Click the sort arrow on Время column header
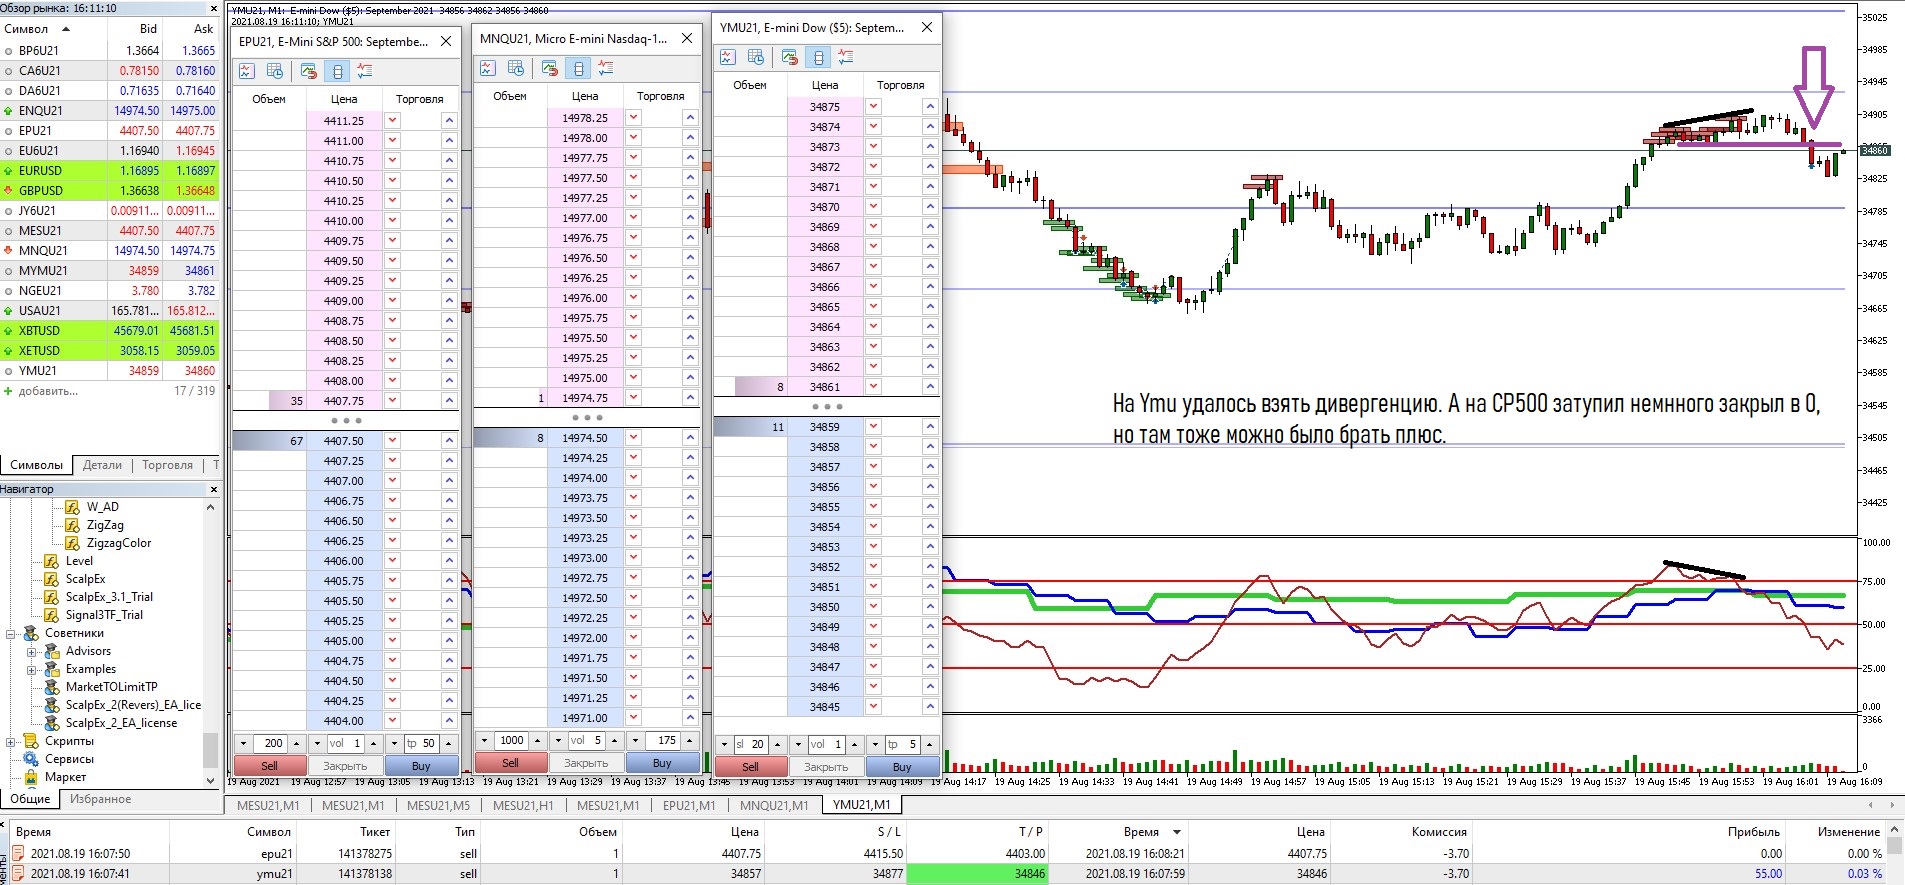Image resolution: width=1905 pixels, height=885 pixels. tap(1177, 832)
